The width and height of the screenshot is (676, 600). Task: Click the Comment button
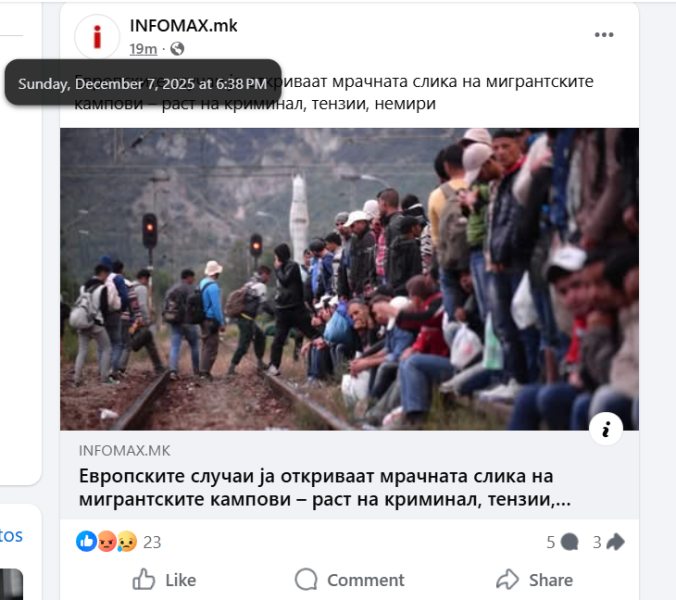(349, 580)
